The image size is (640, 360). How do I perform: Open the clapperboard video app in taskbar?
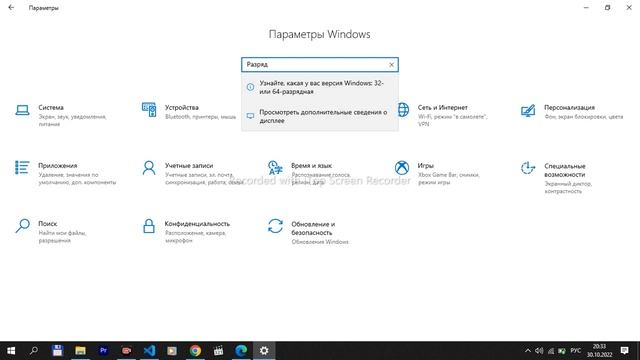(218, 351)
